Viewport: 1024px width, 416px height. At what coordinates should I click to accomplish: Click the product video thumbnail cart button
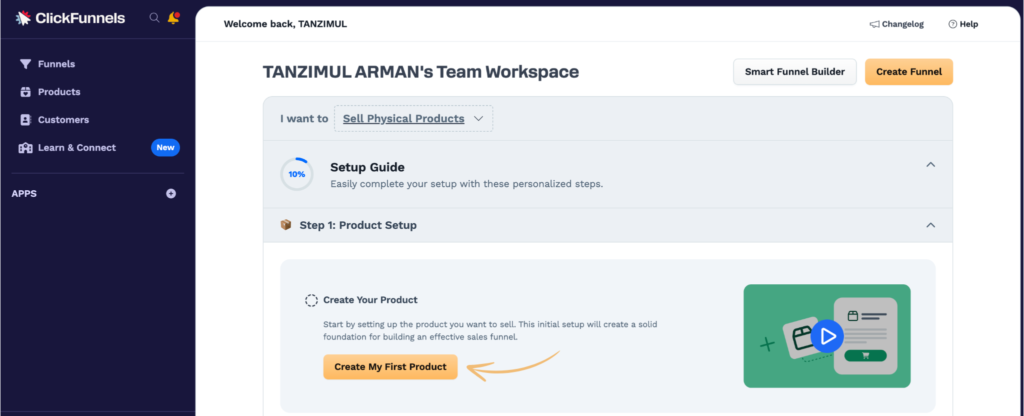865,356
